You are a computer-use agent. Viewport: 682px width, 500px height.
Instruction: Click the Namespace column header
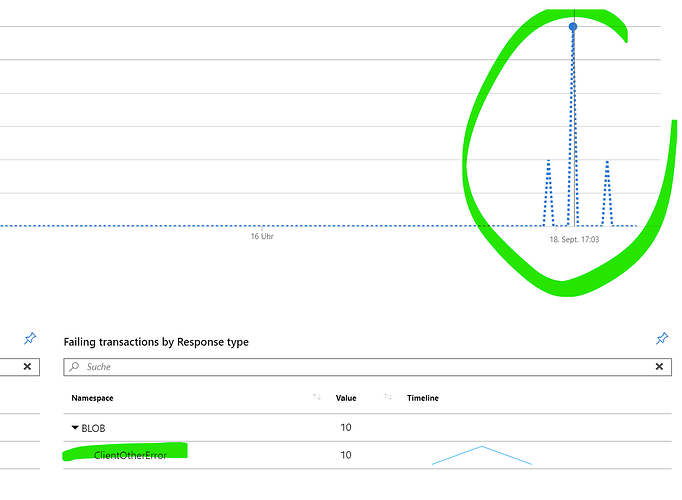92,398
